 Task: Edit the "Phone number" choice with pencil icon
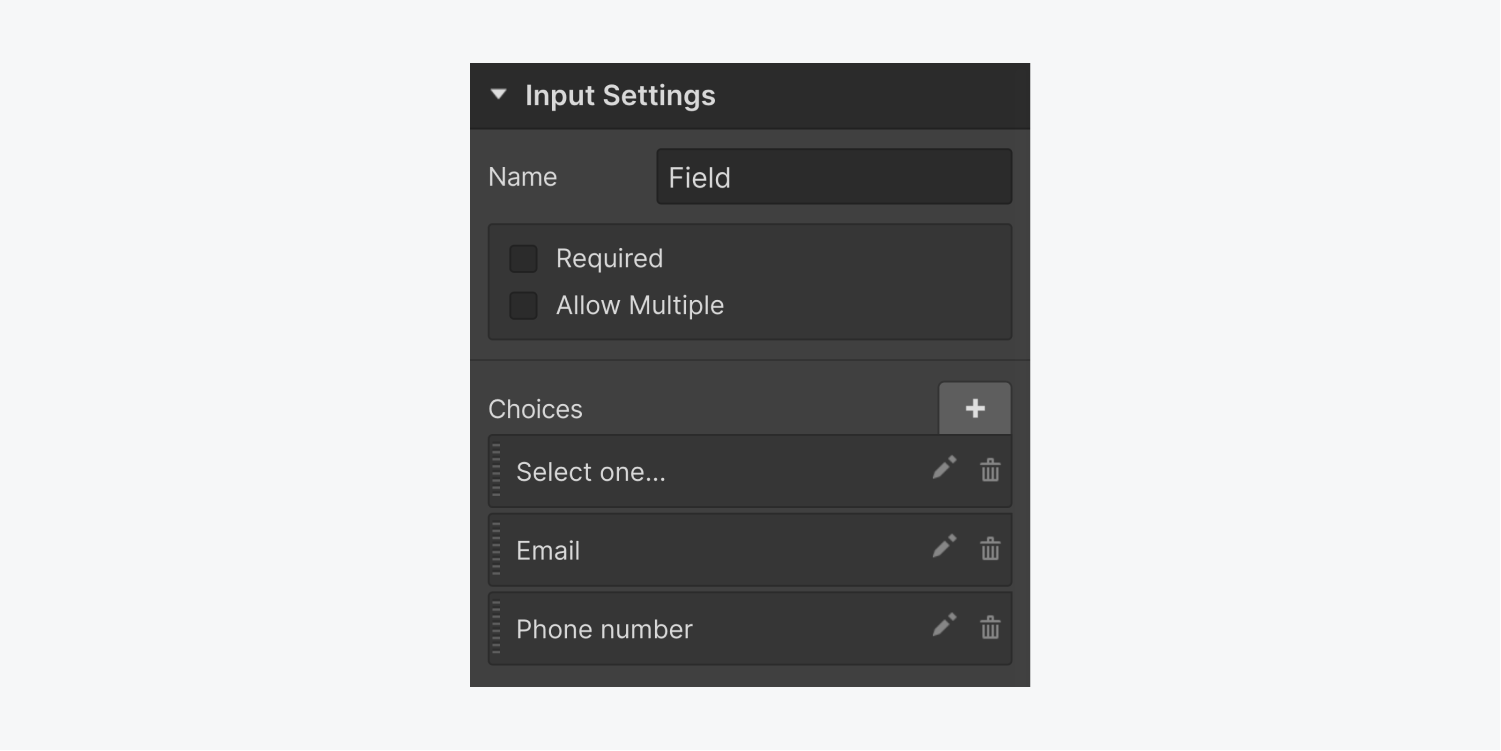point(943,628)
